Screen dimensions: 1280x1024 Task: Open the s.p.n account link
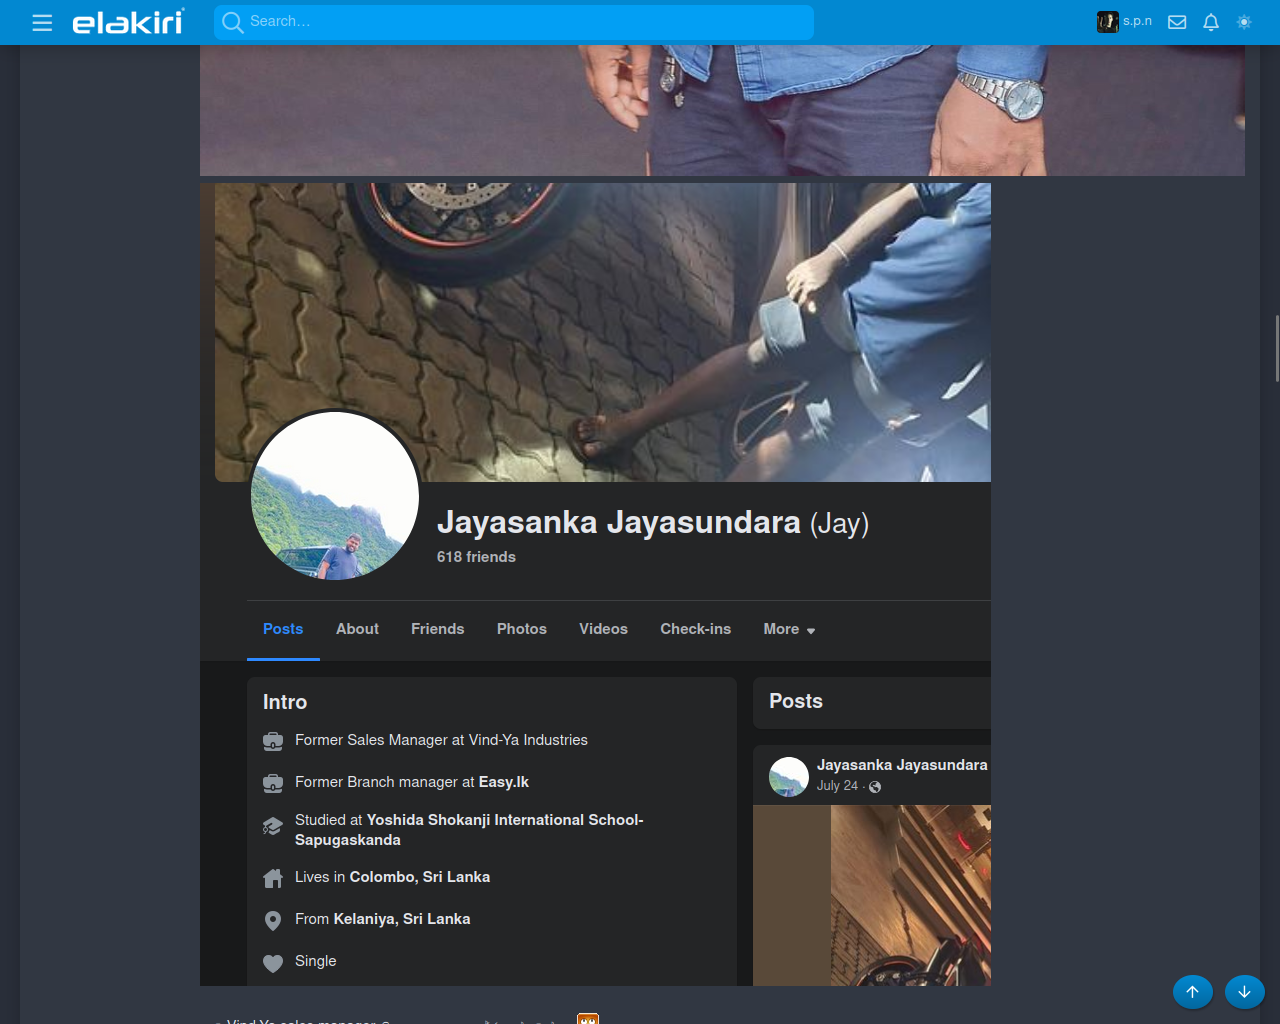(1137, 21)
